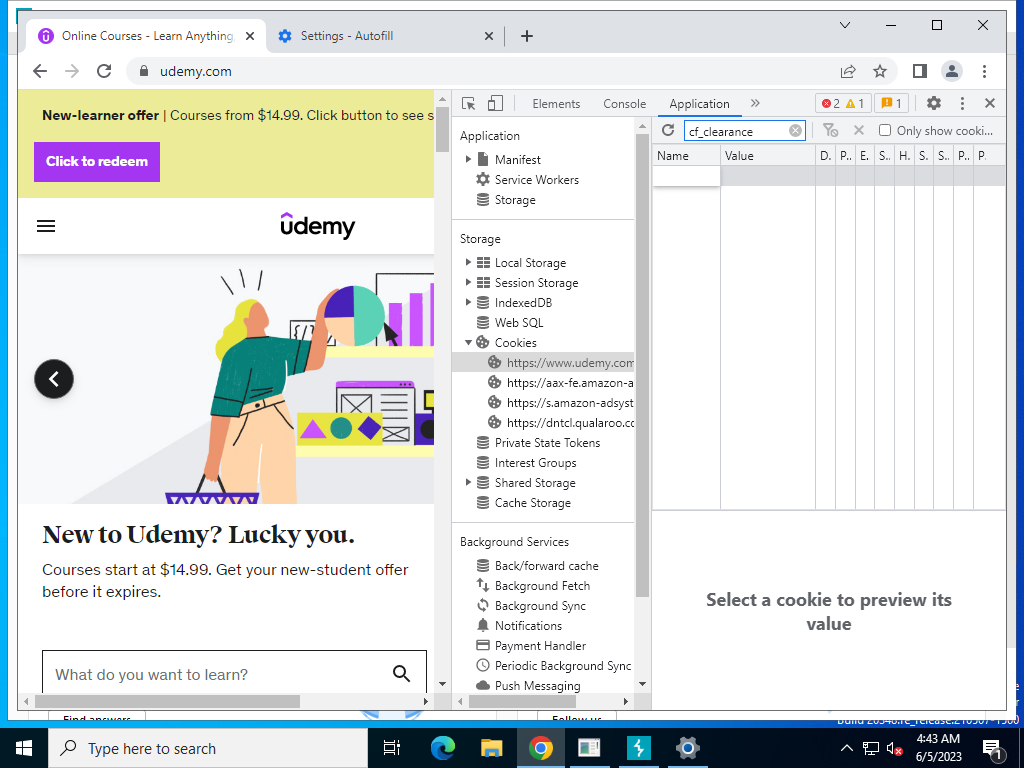1024x768 pixels.
Task: Click the sidebar vertical scrollbar thumb
Action: pos(642,366)
